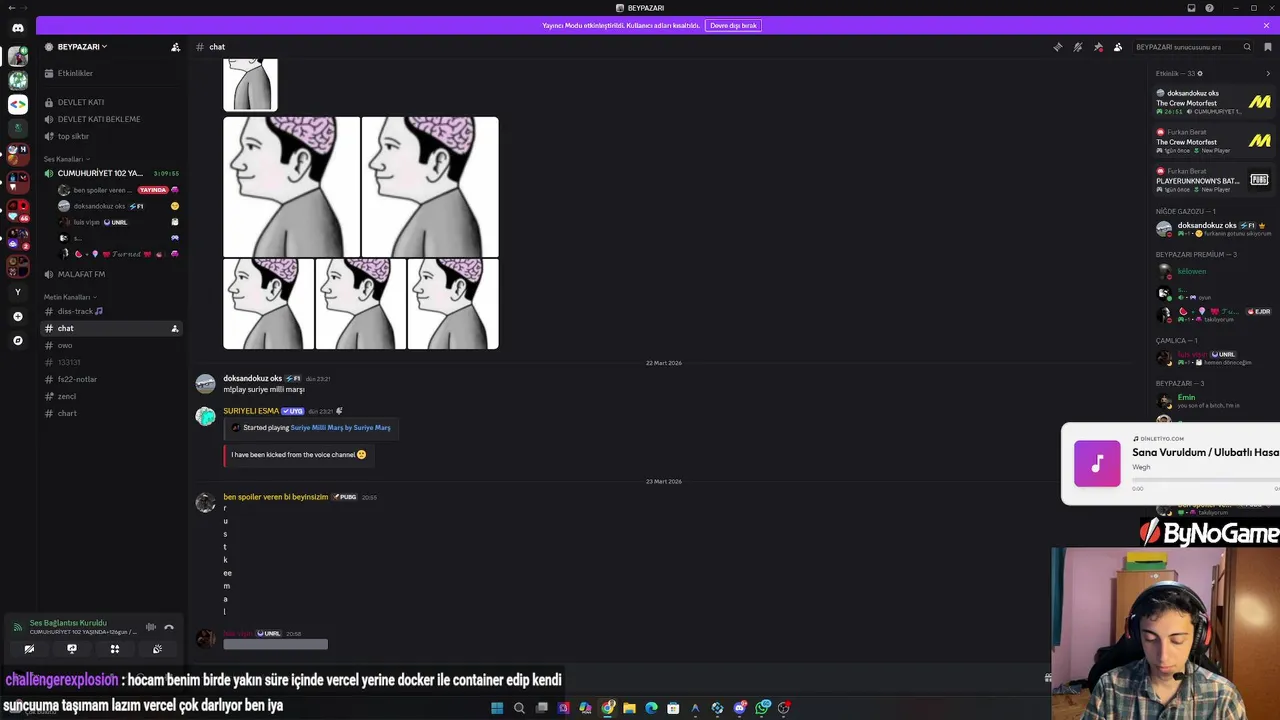Toggle noise suppression waveform icon
Viewport: 1280px width, 720px height.
coord(151,627)
